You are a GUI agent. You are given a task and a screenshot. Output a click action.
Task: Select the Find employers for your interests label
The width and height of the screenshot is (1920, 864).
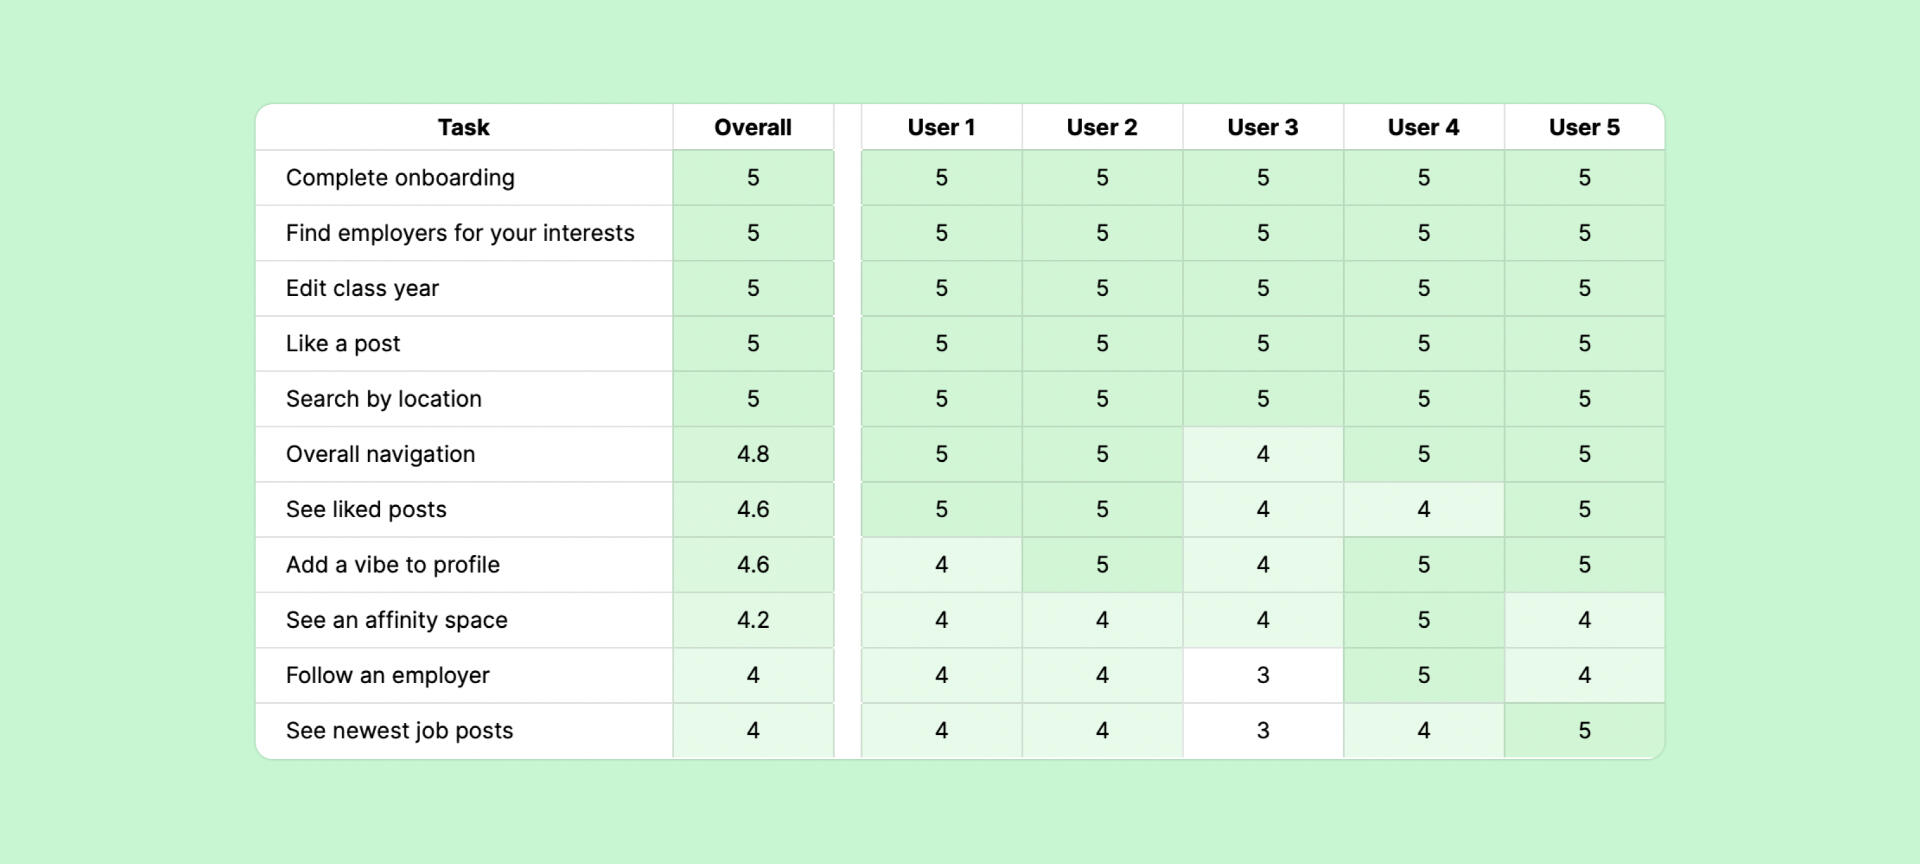click(x=460, y=233)
